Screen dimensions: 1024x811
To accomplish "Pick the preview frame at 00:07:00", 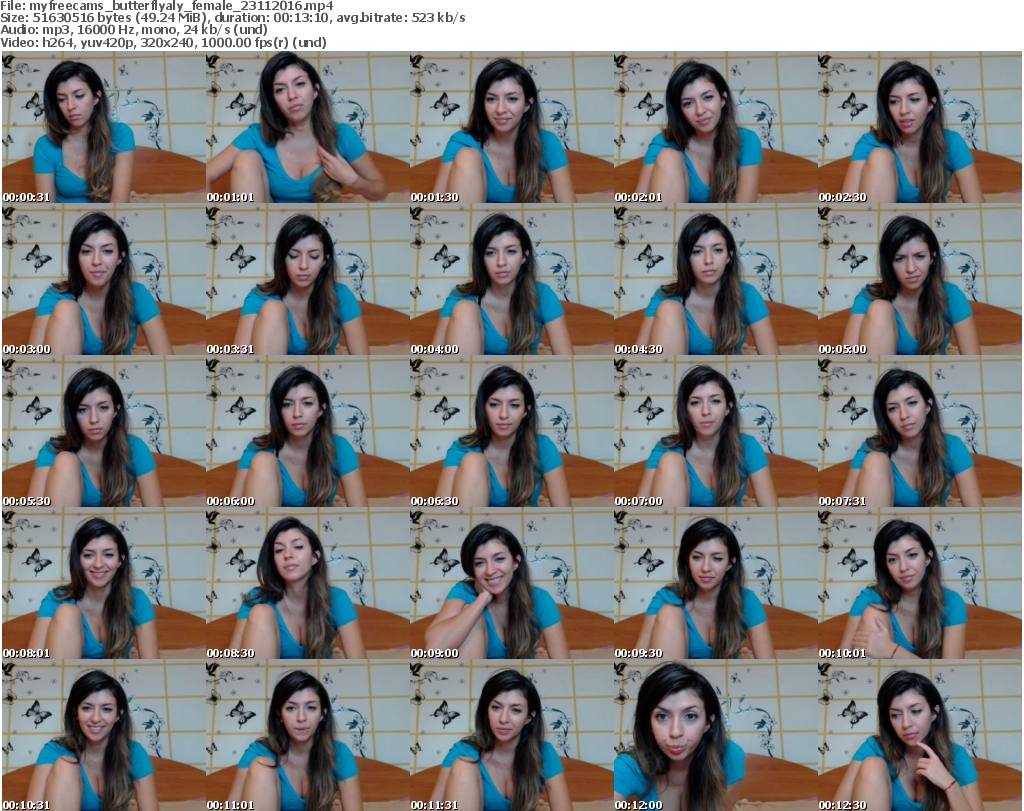I will click(716, 432).
